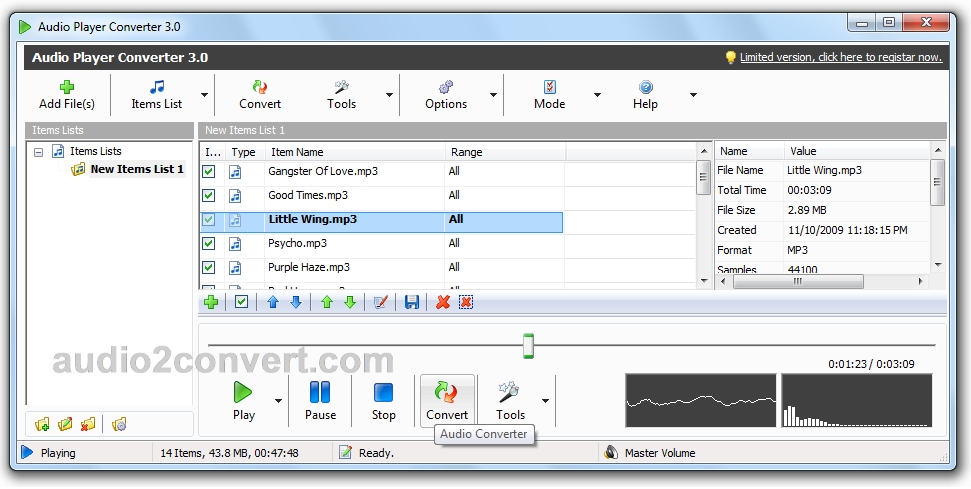Open the top toolbar Tools dropdown arrow
971x489 pixels.
tap(389, 95)
